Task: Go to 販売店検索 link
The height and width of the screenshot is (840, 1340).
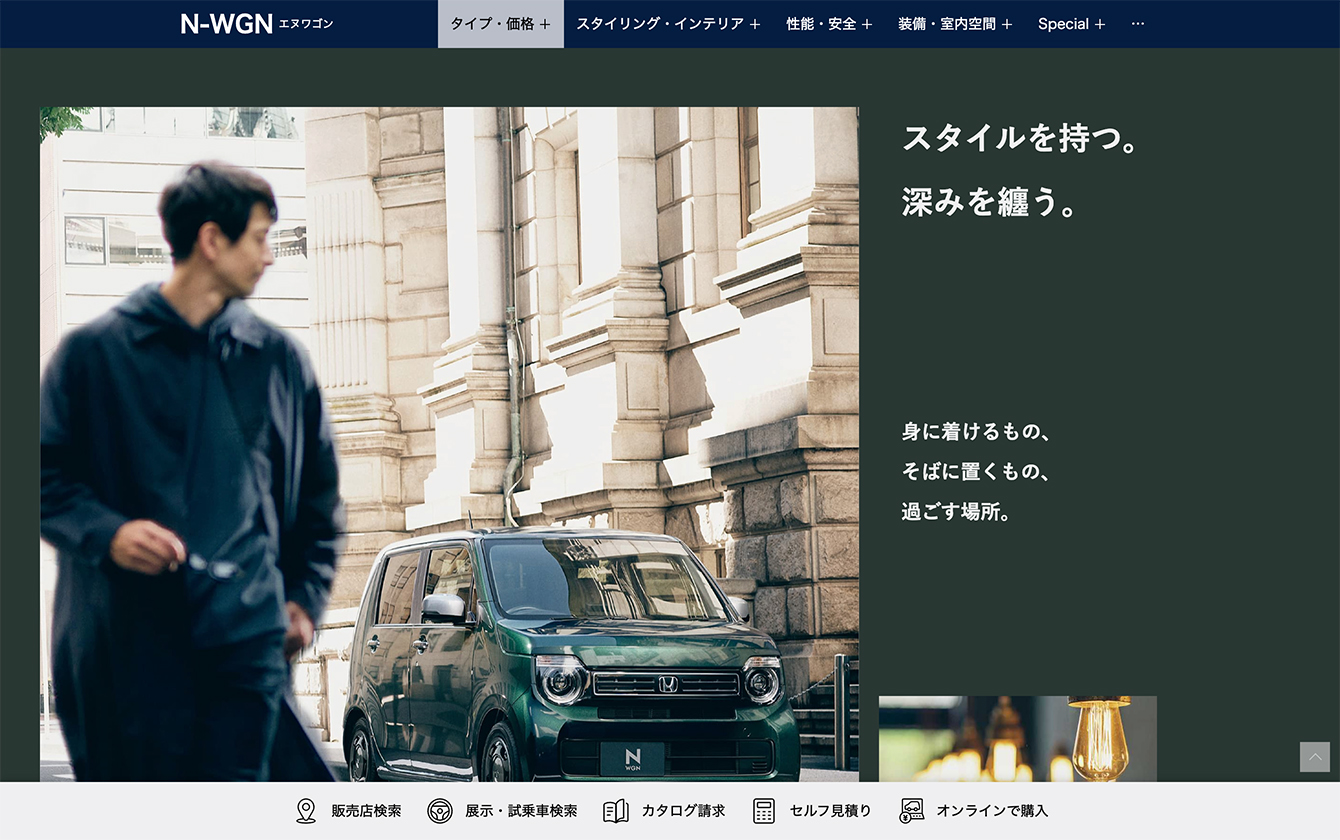Action: coord(366,811)
